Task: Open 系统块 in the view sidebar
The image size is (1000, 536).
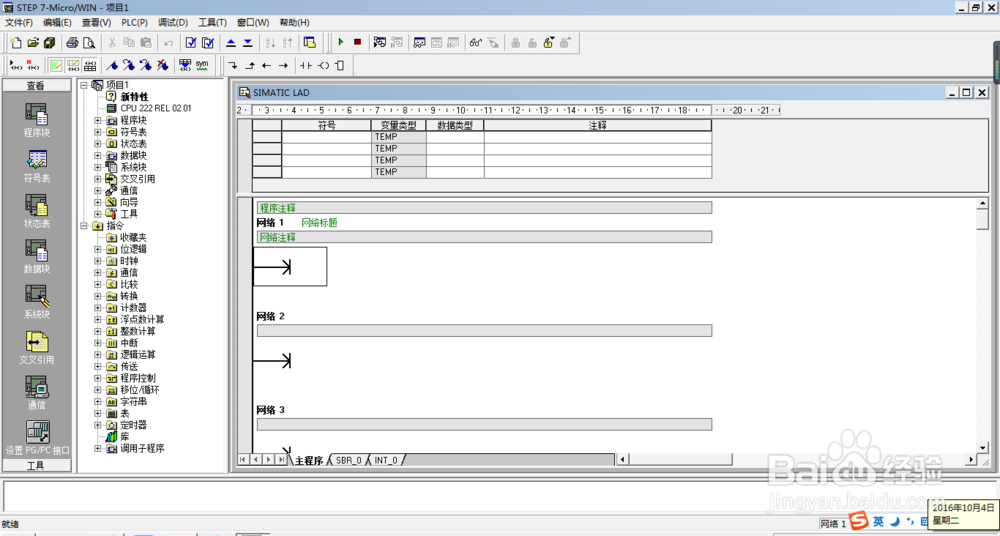Action: [x=36, y=302]
